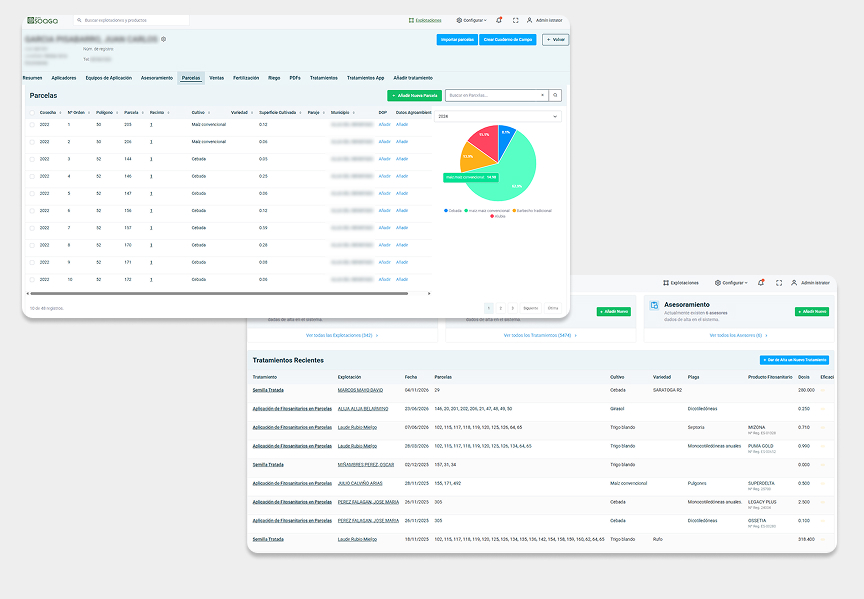The width and height of the screenshot is (864, 599).
Task: Click the Asesoramiento card icon
Action: (x=654, y=305)
